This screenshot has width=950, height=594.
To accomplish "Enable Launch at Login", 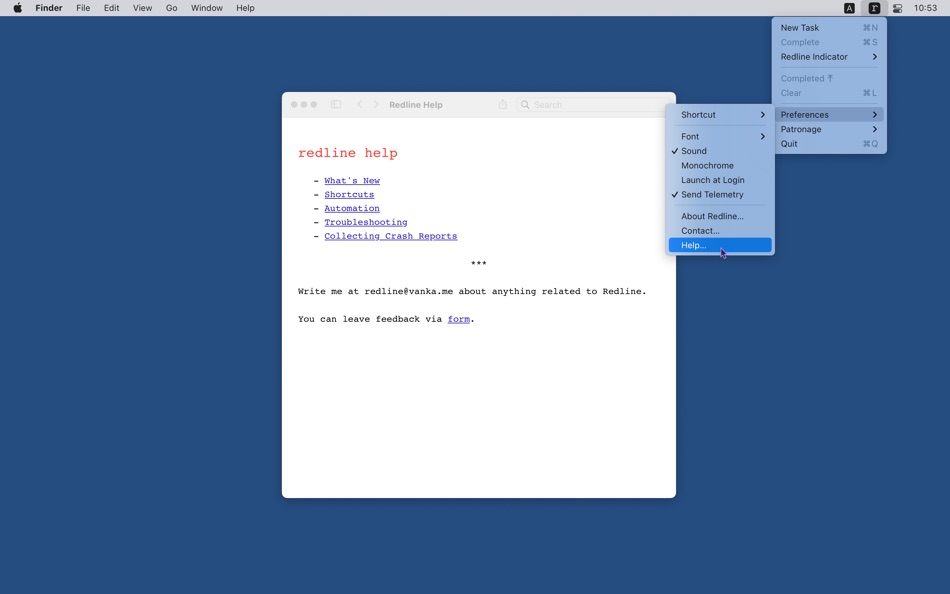I will point(720,180).
